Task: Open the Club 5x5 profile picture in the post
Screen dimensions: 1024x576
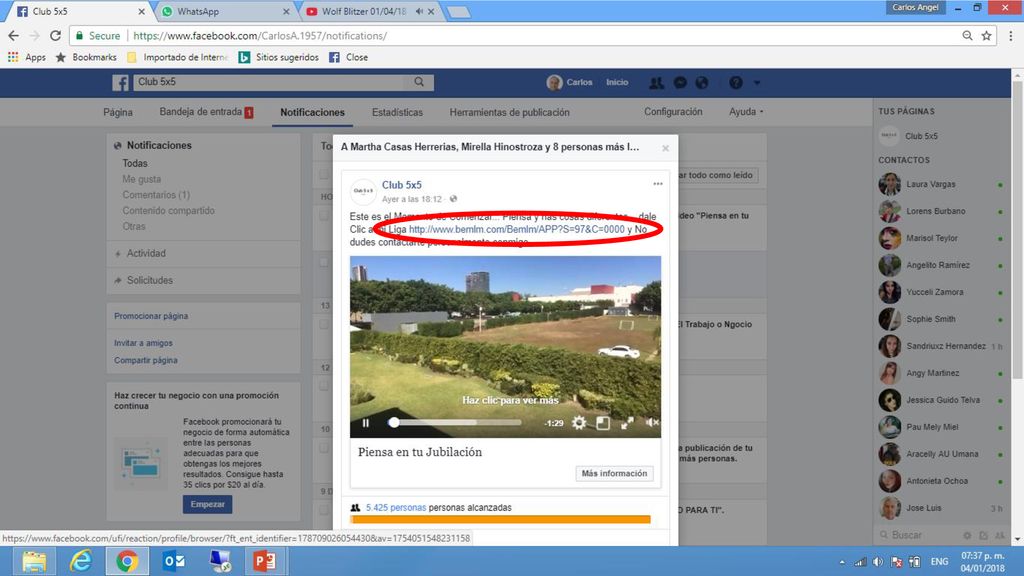Action: coord(363,191)
